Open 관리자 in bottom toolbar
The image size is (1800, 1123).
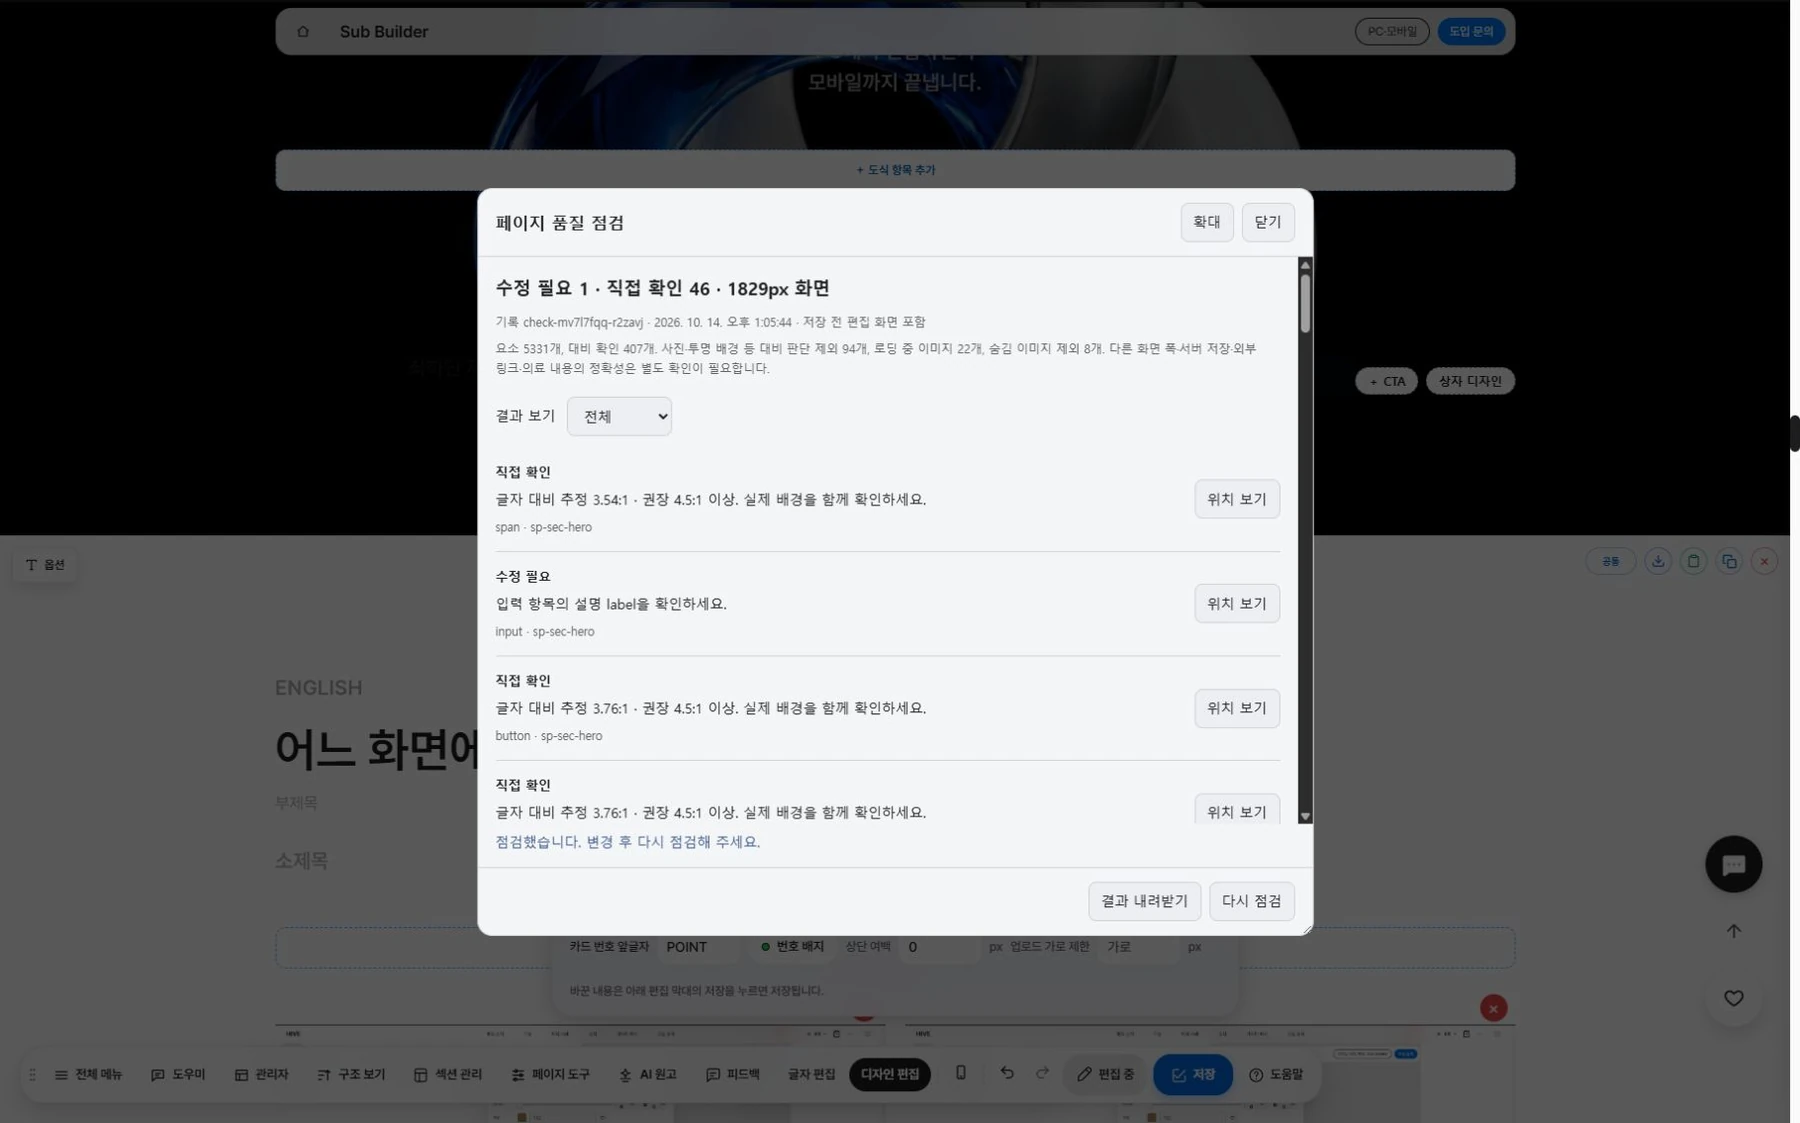pos(261,1074)
